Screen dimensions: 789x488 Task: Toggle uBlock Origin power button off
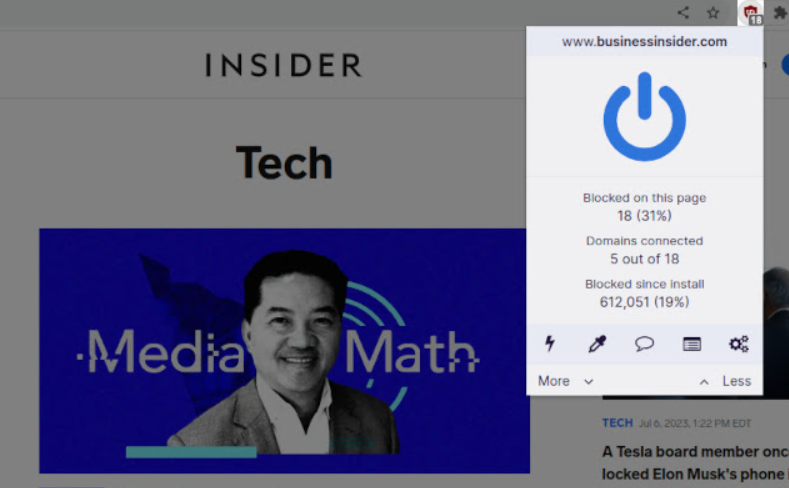[x=644, y=116]
